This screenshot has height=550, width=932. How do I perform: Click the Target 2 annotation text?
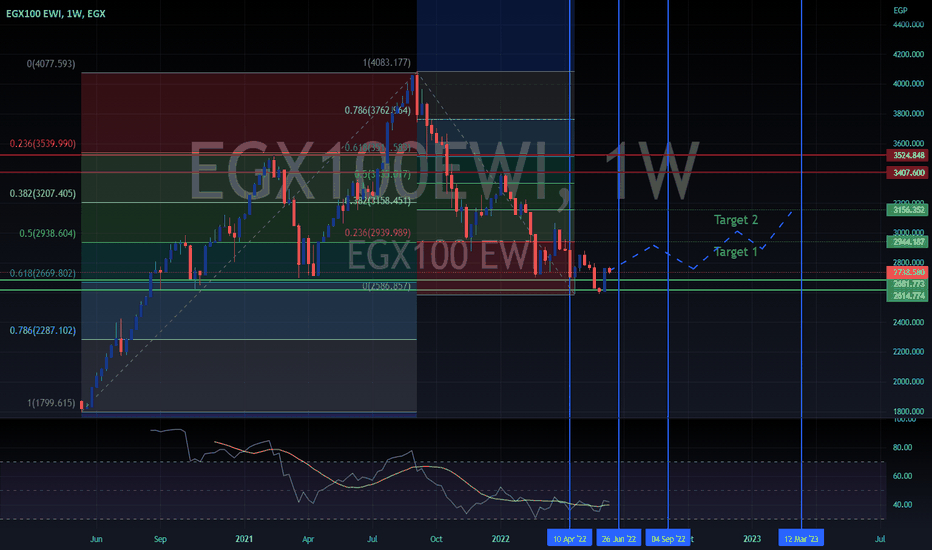(x=736, y=220)
